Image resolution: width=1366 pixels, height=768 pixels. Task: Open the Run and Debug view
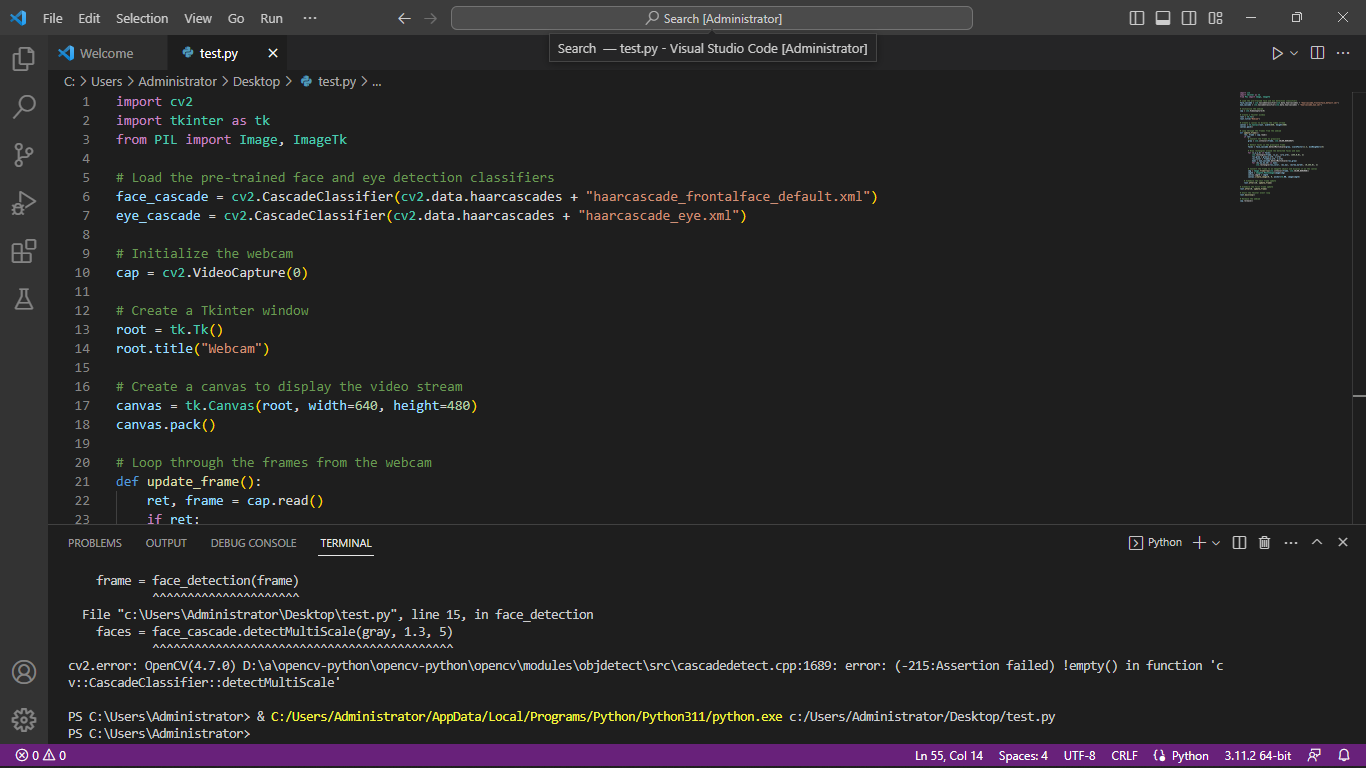pyautogui.click(x=24, y=203)
